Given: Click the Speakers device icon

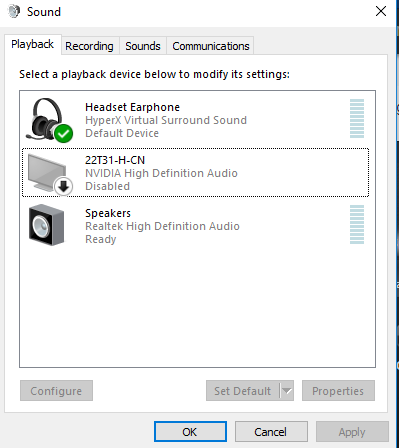Looking at the screenshot, I should [x=46, y=225].
